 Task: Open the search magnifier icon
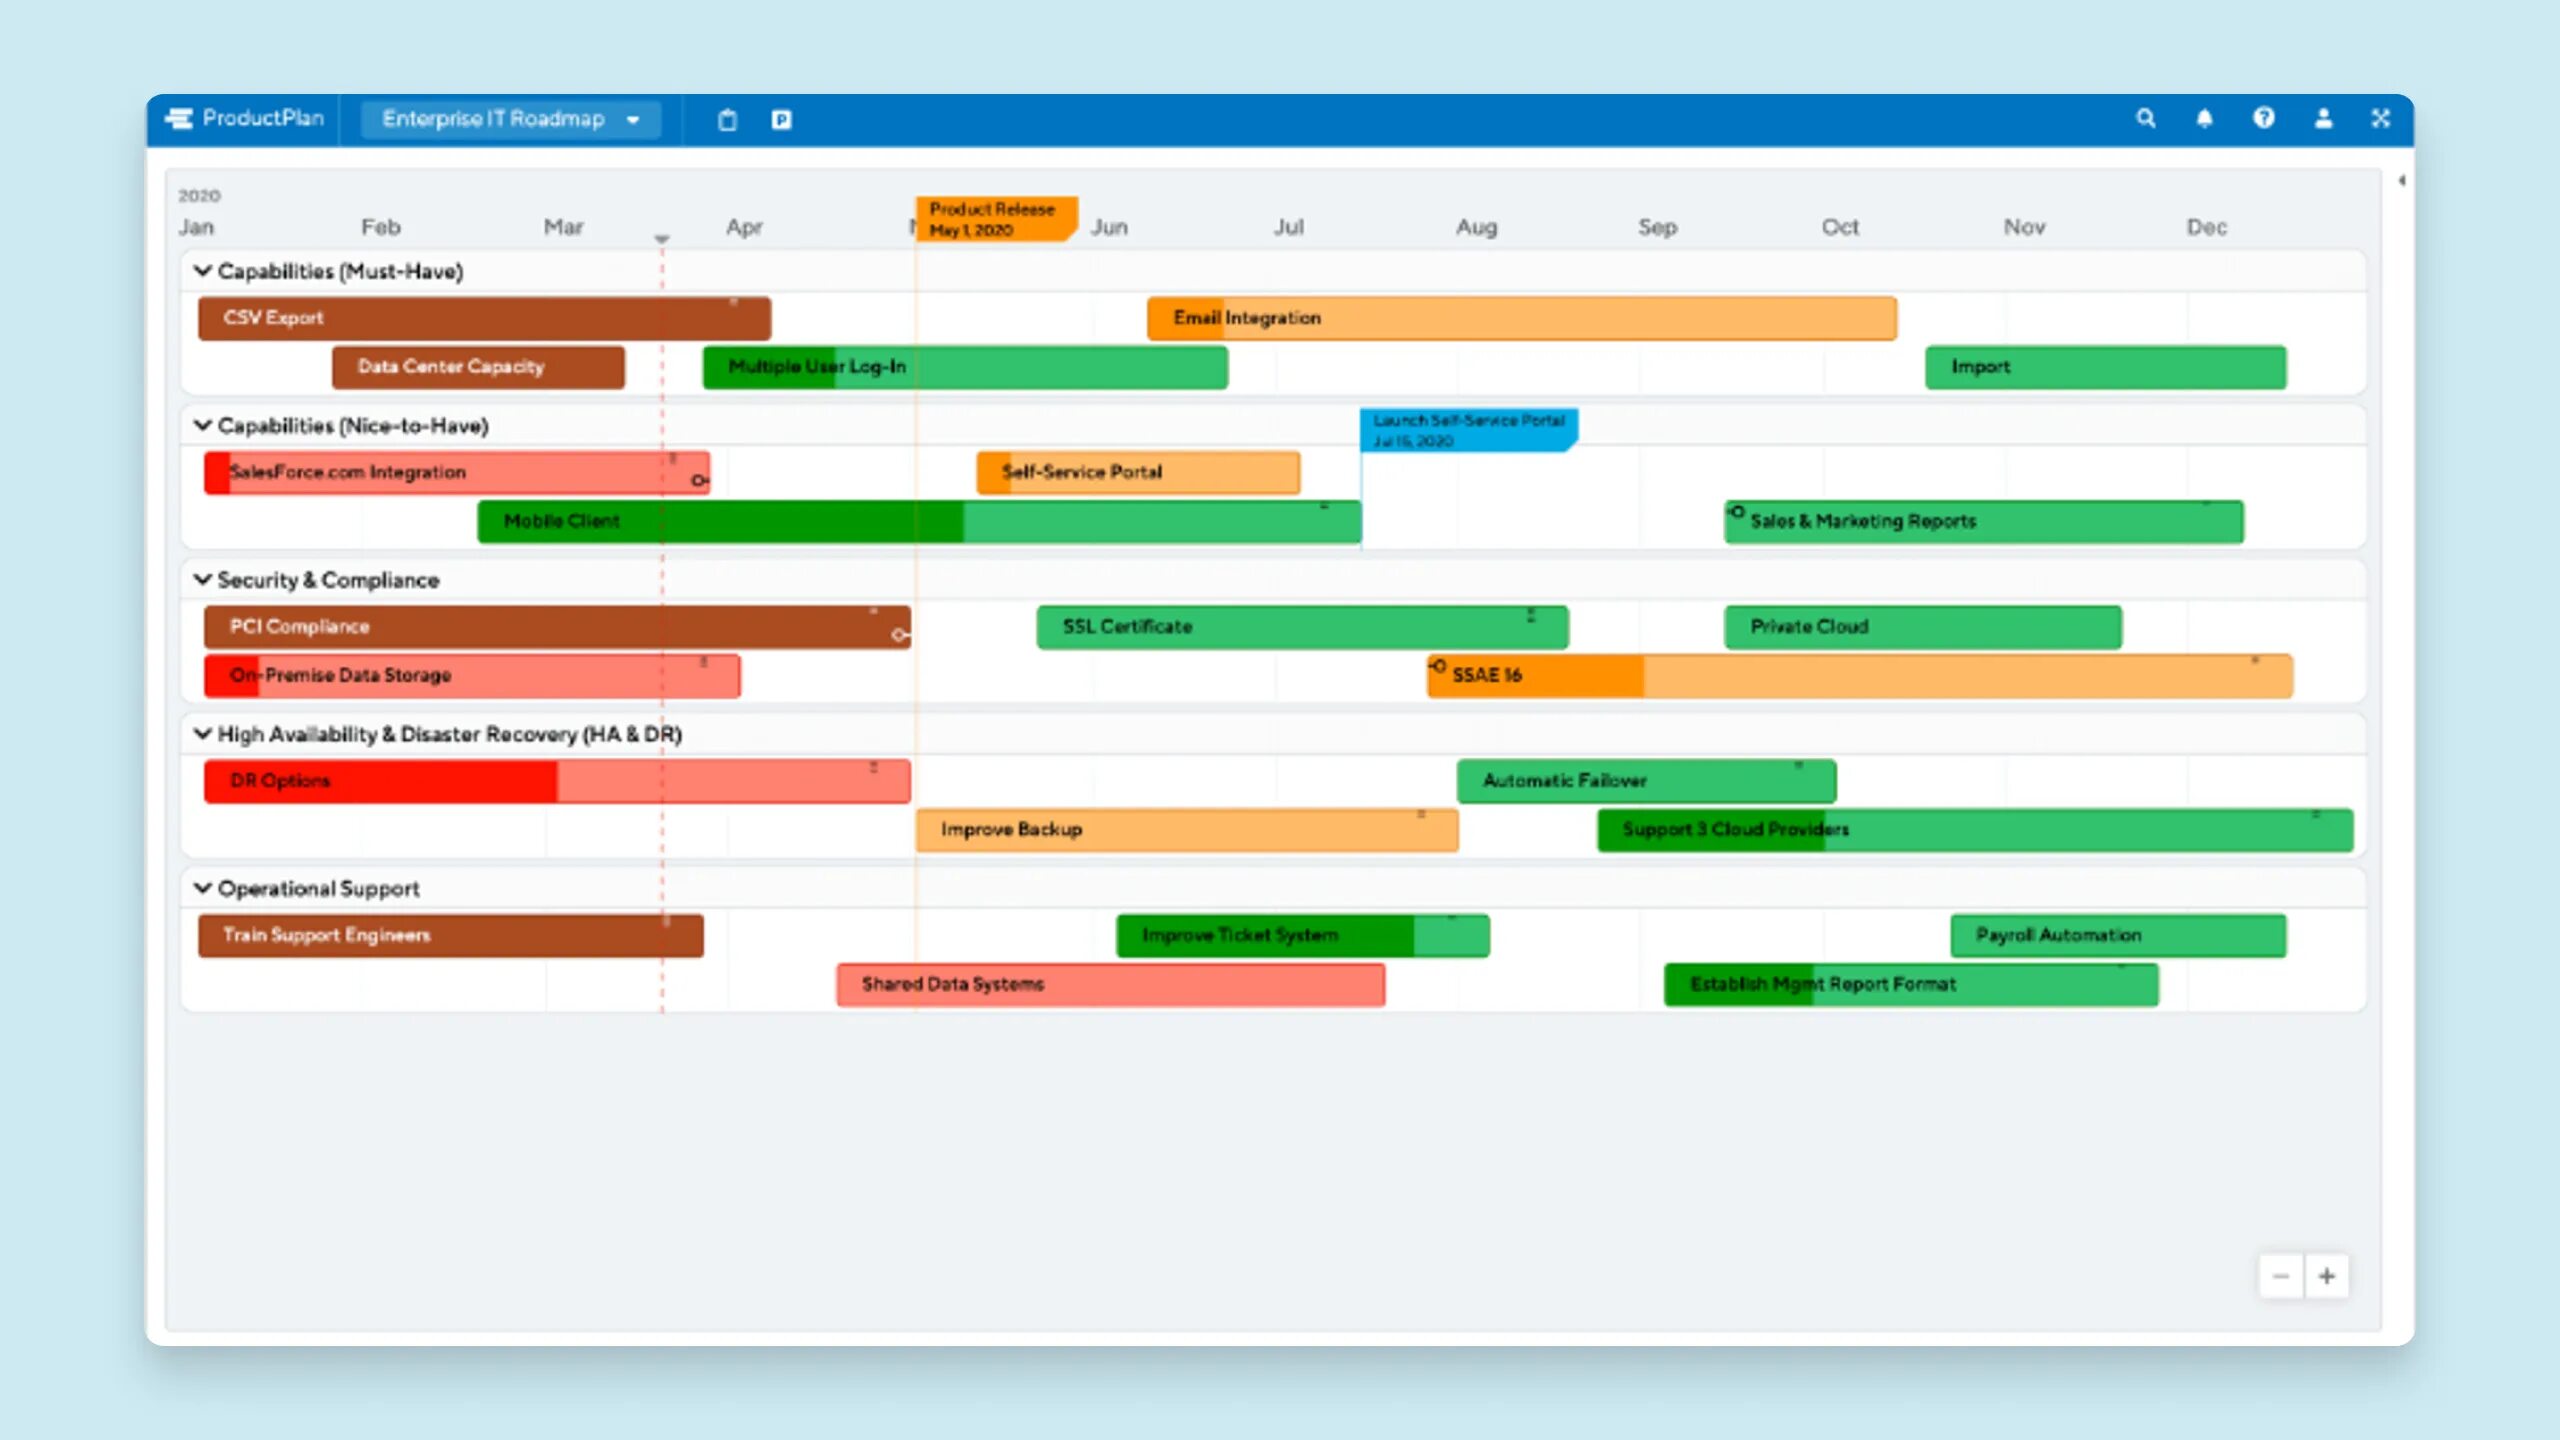tap(2145, 119)
